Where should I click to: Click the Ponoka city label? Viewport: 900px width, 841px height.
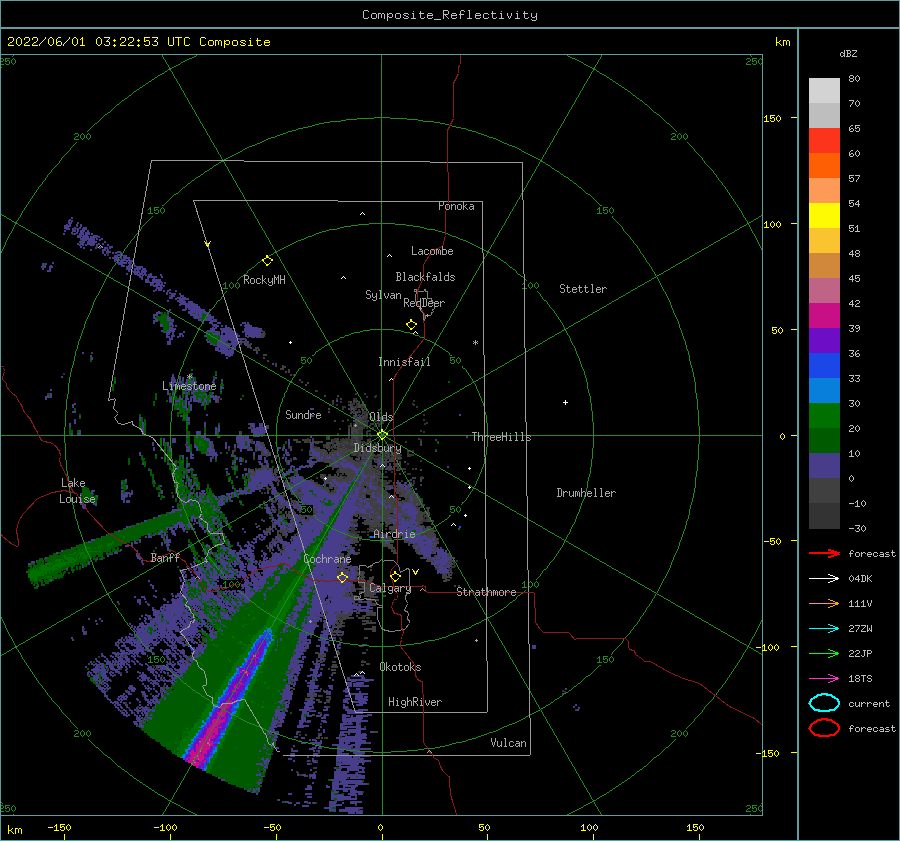(456, 206)
